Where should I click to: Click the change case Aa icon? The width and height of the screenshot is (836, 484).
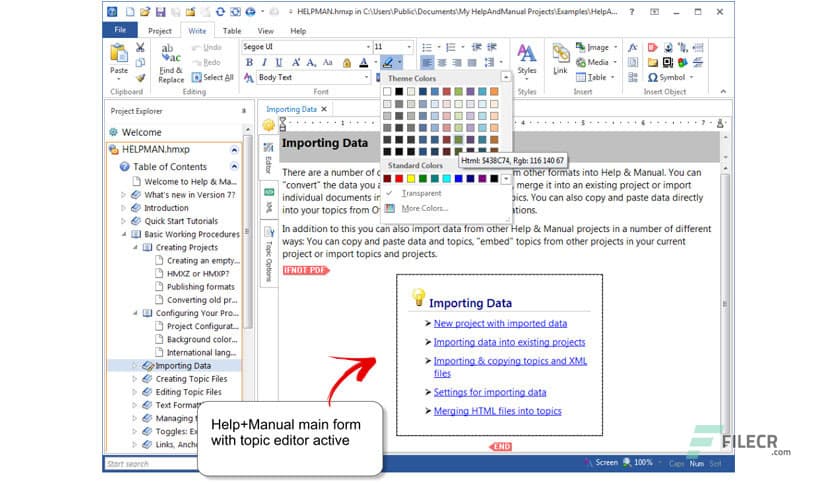coord(328,62)
